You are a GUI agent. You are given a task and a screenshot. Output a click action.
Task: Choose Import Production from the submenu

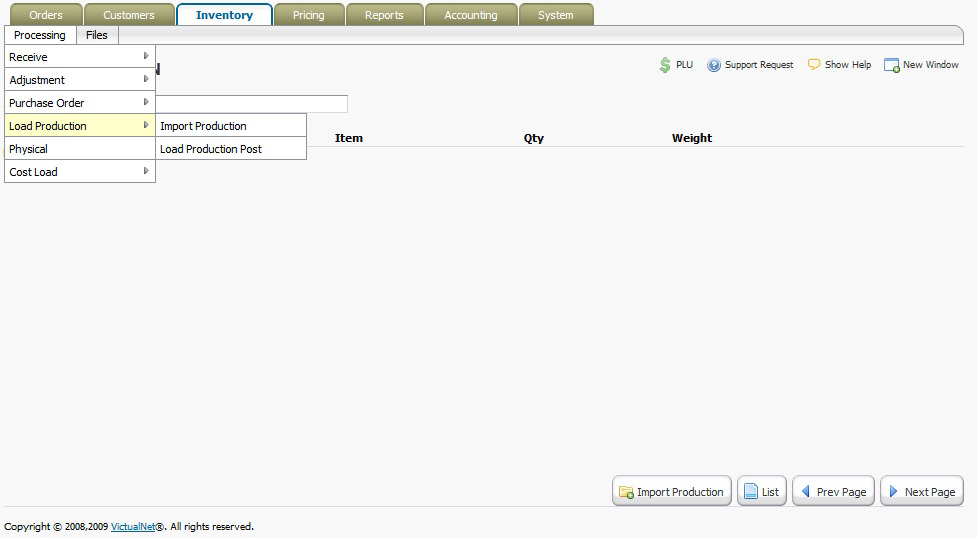point(231,126)
